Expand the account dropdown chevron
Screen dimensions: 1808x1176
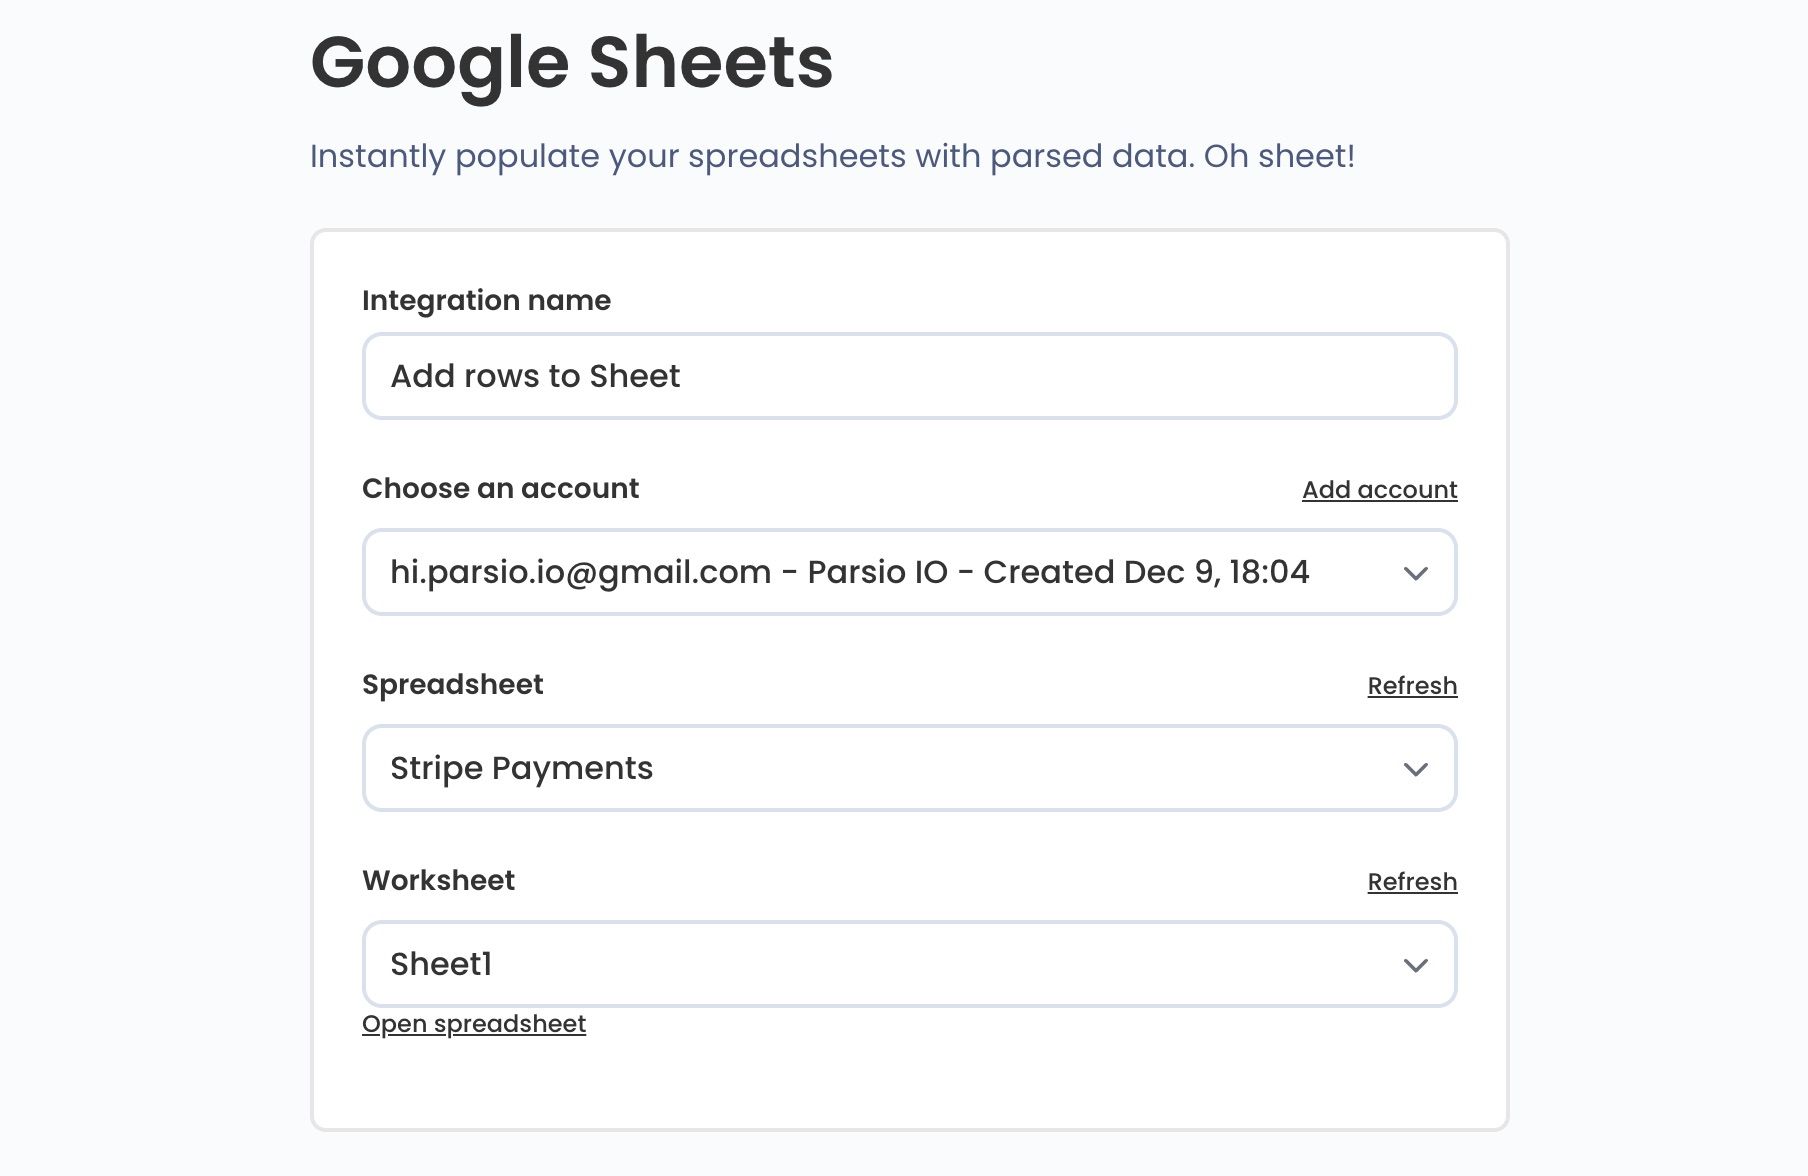pyautogui.click(x=1415, y=573)
